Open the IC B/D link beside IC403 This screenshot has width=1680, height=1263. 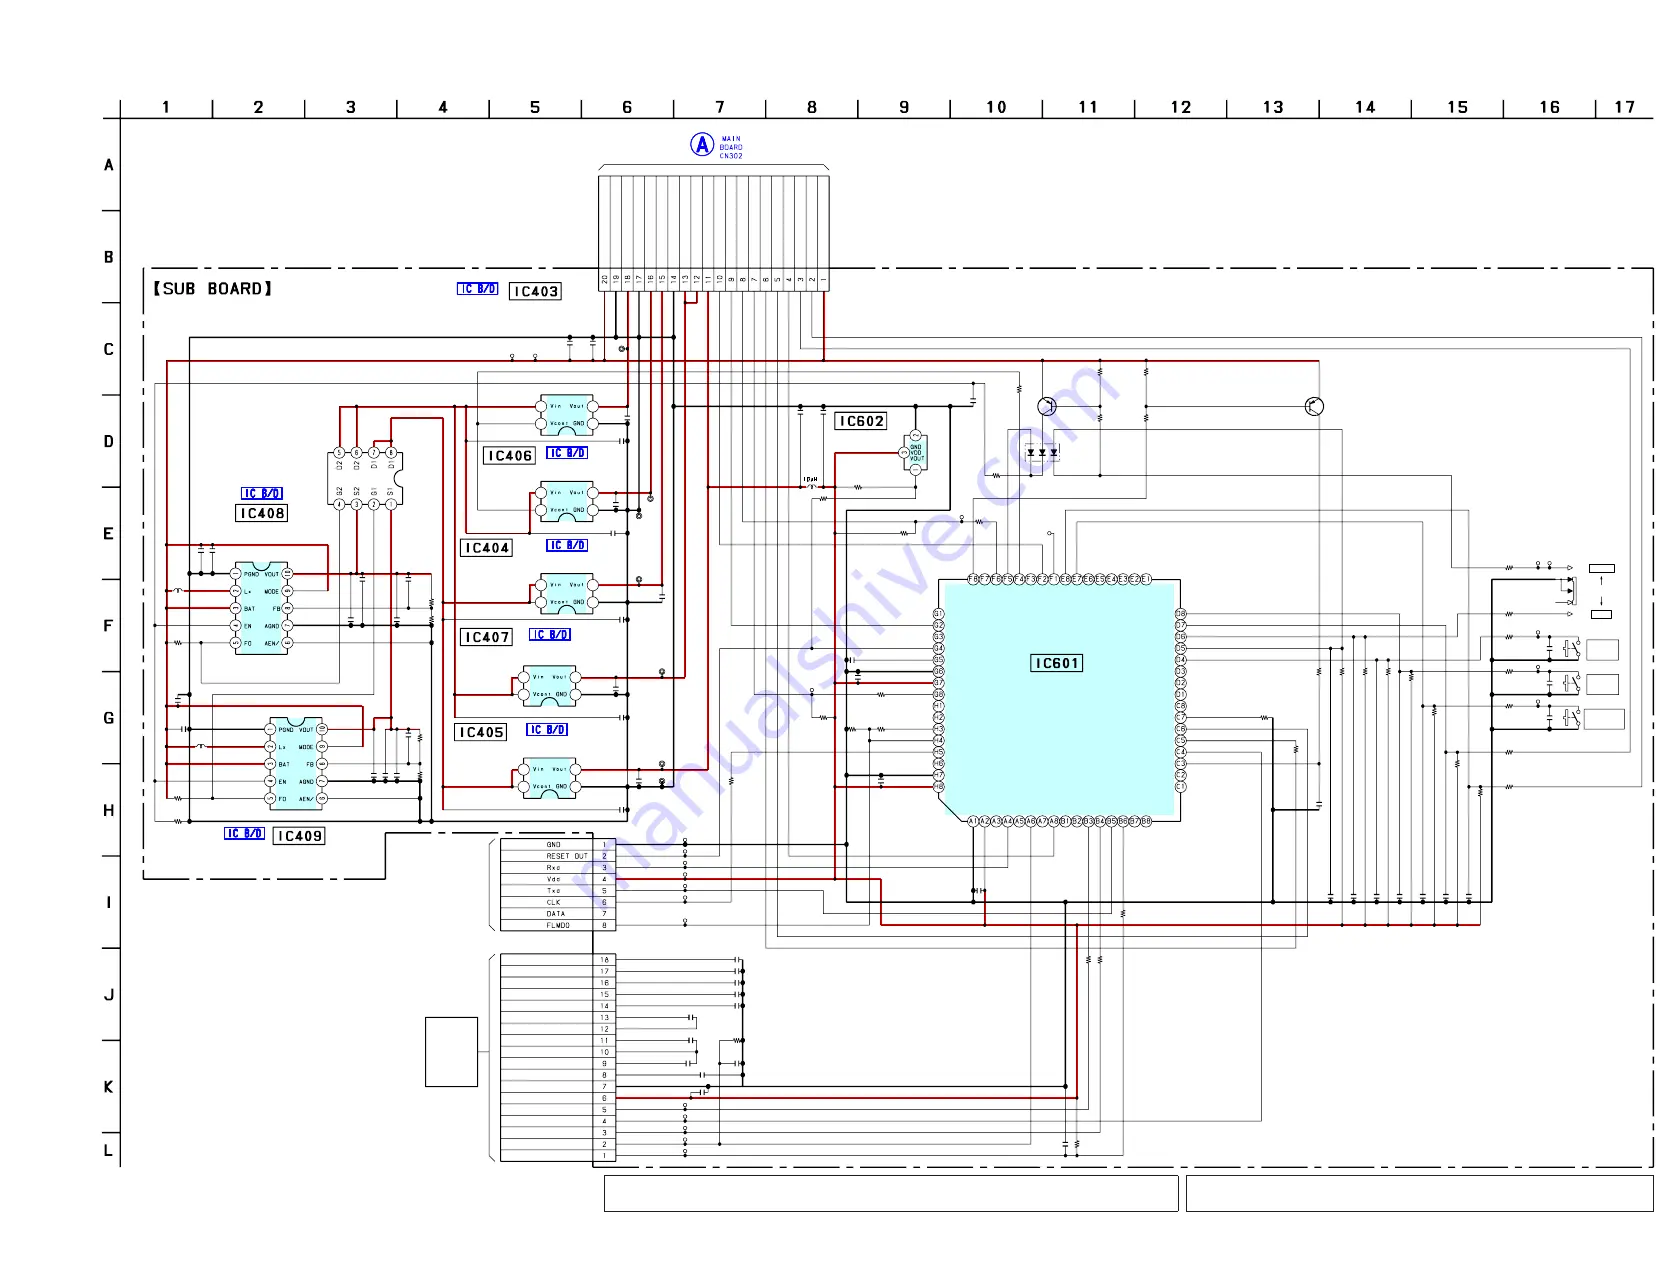[x=478, y=289]
